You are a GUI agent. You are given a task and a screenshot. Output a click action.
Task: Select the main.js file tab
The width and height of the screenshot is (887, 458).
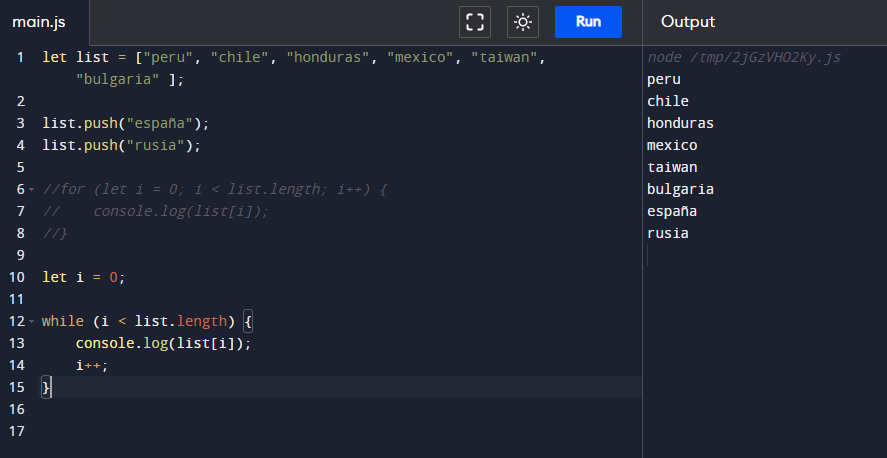point(39,22)
